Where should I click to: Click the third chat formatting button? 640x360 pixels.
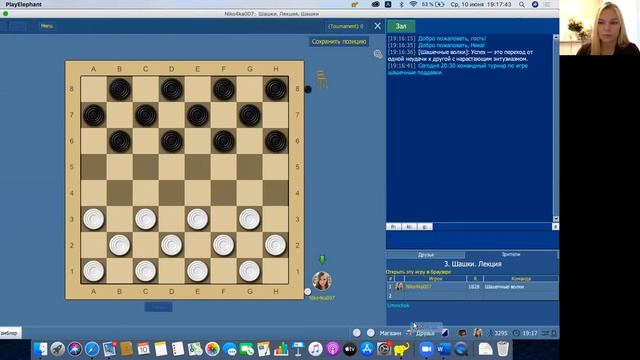click(x=424, y=227)
